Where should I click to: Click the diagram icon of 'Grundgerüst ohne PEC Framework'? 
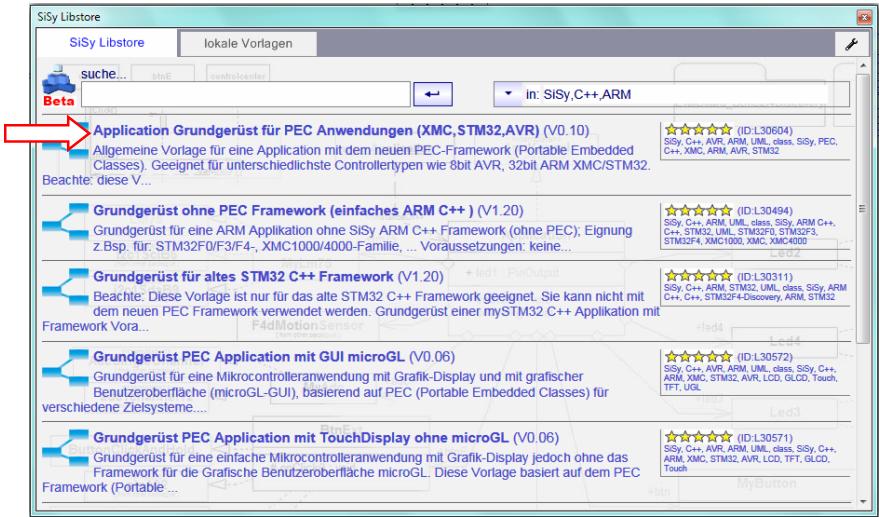(x=66, y=223)
